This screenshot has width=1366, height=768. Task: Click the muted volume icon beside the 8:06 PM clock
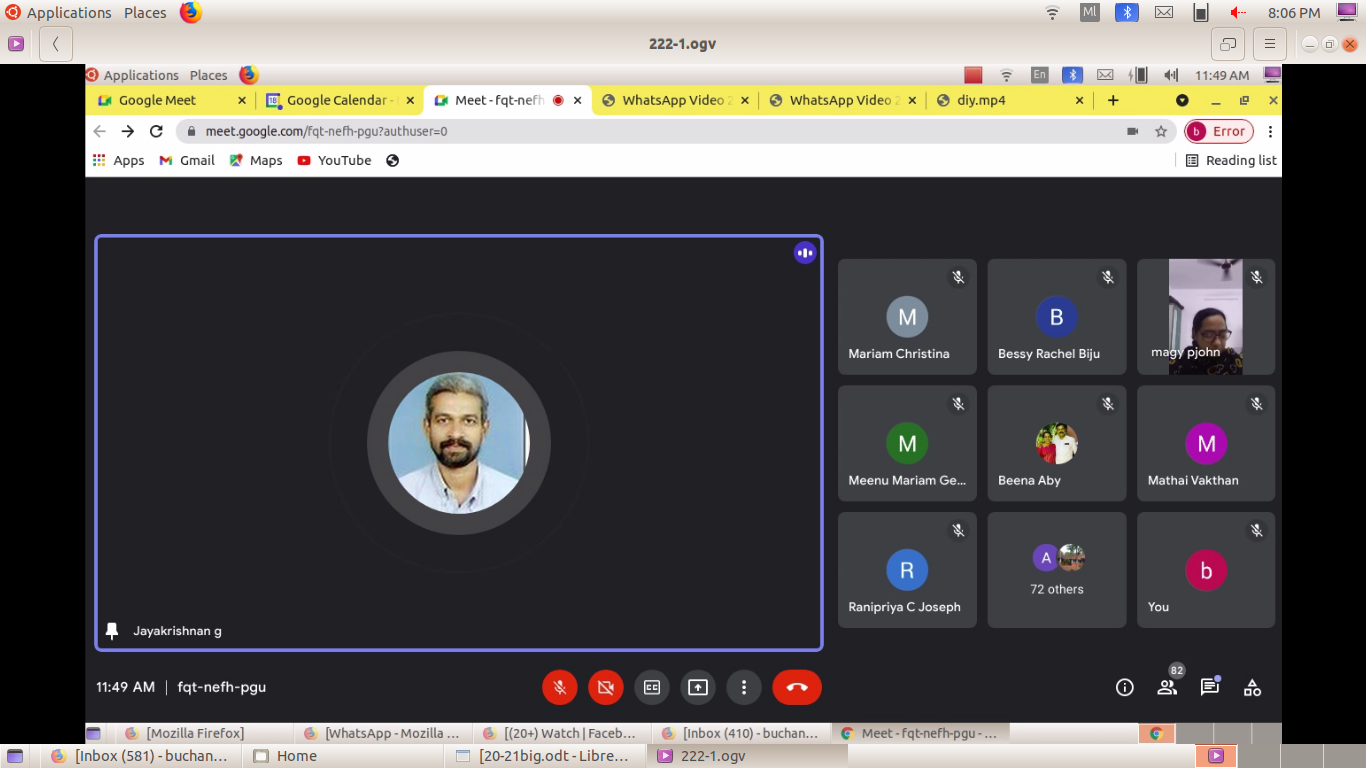coord(1238,12)
